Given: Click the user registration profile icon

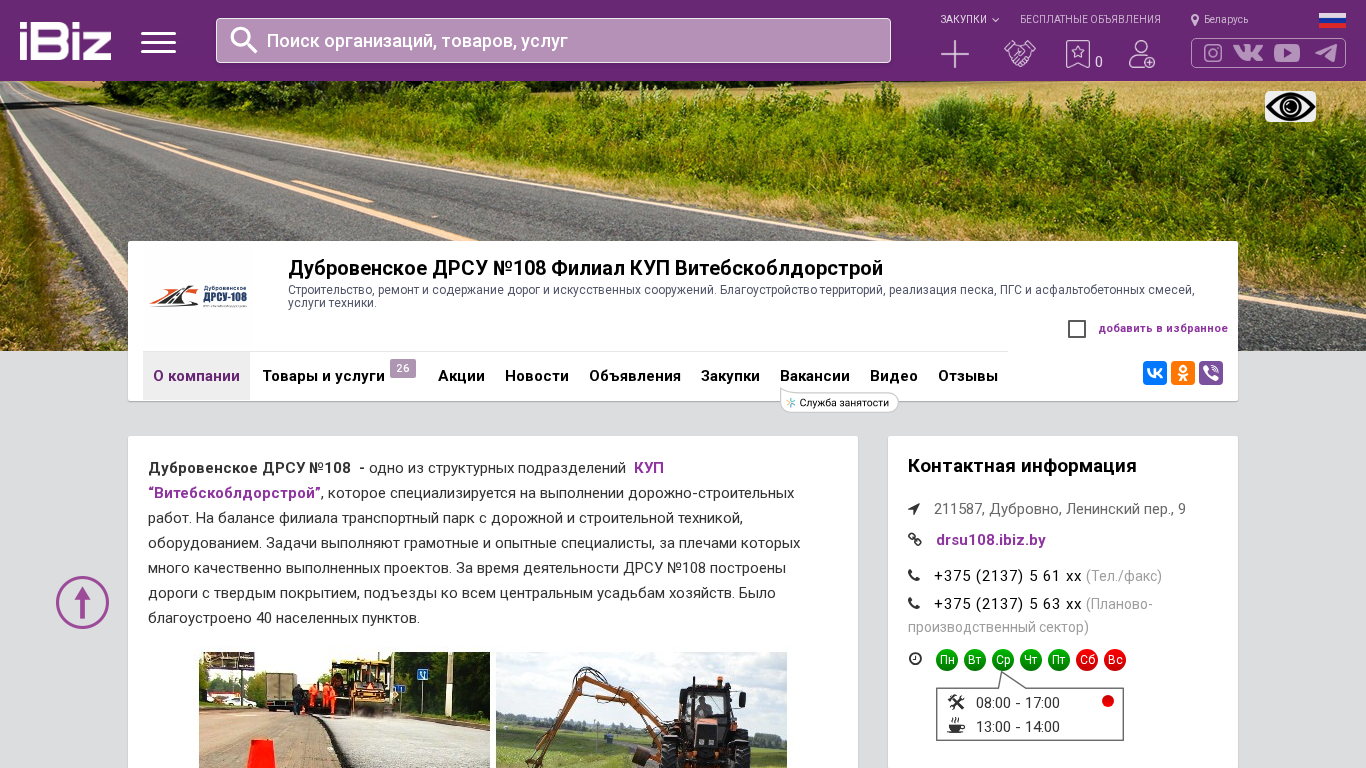Looking at the screenshot, I should click(x=1142, y=54).
